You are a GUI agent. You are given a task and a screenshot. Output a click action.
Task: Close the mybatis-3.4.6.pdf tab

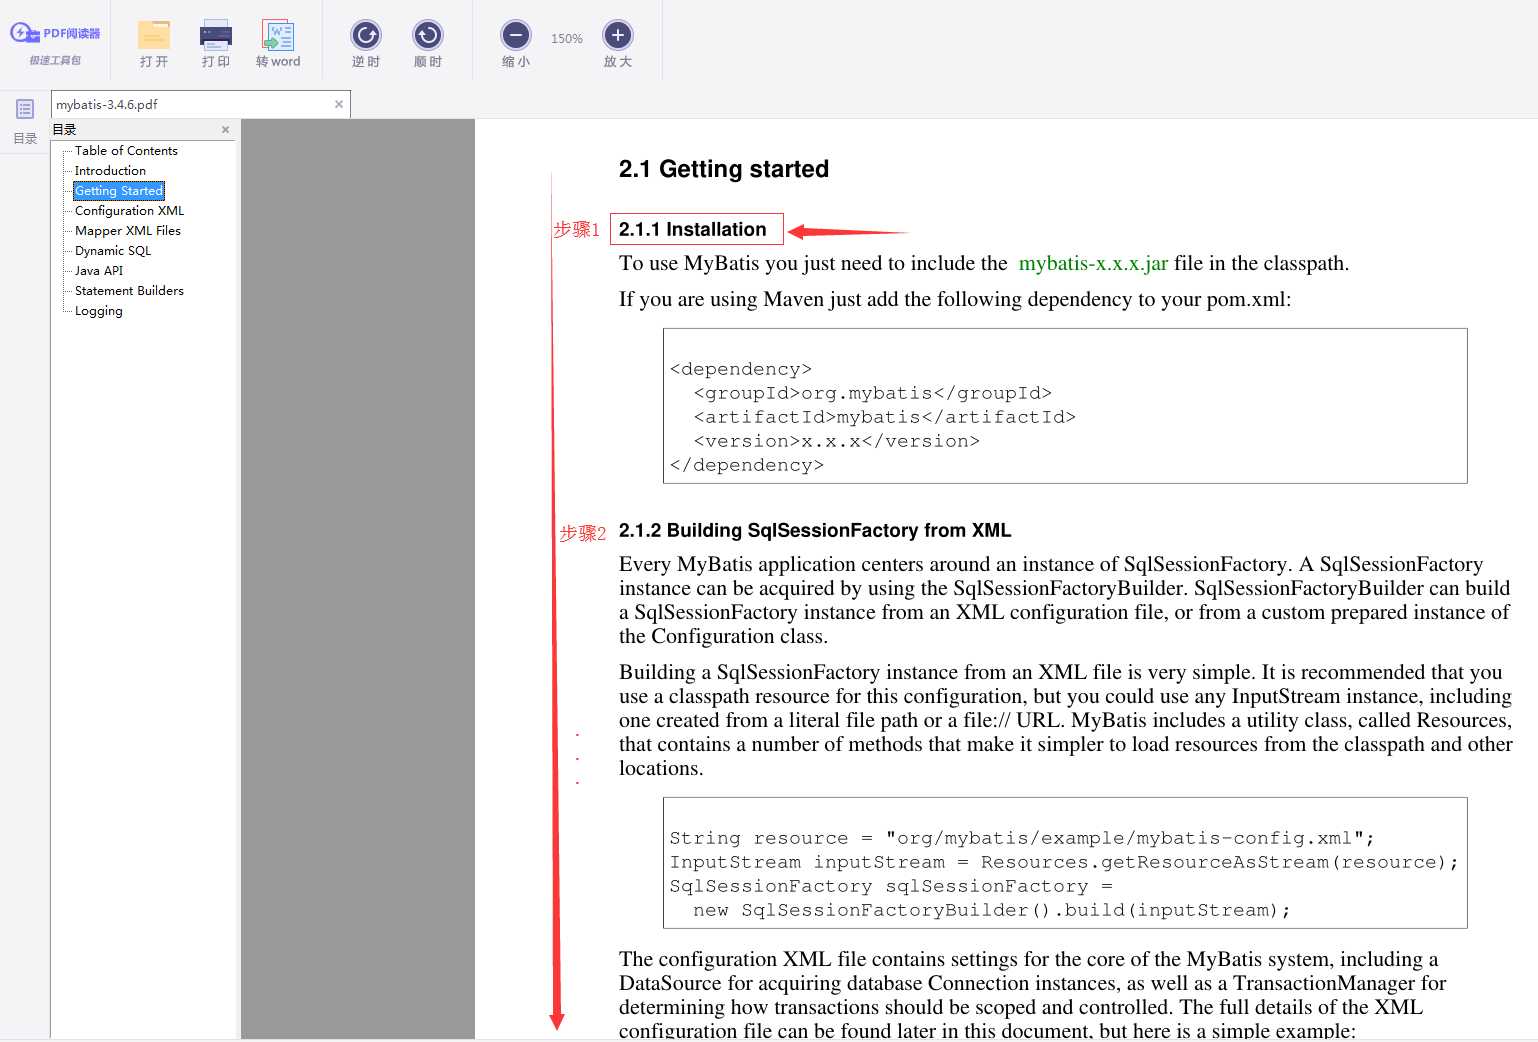coord(339,104)
